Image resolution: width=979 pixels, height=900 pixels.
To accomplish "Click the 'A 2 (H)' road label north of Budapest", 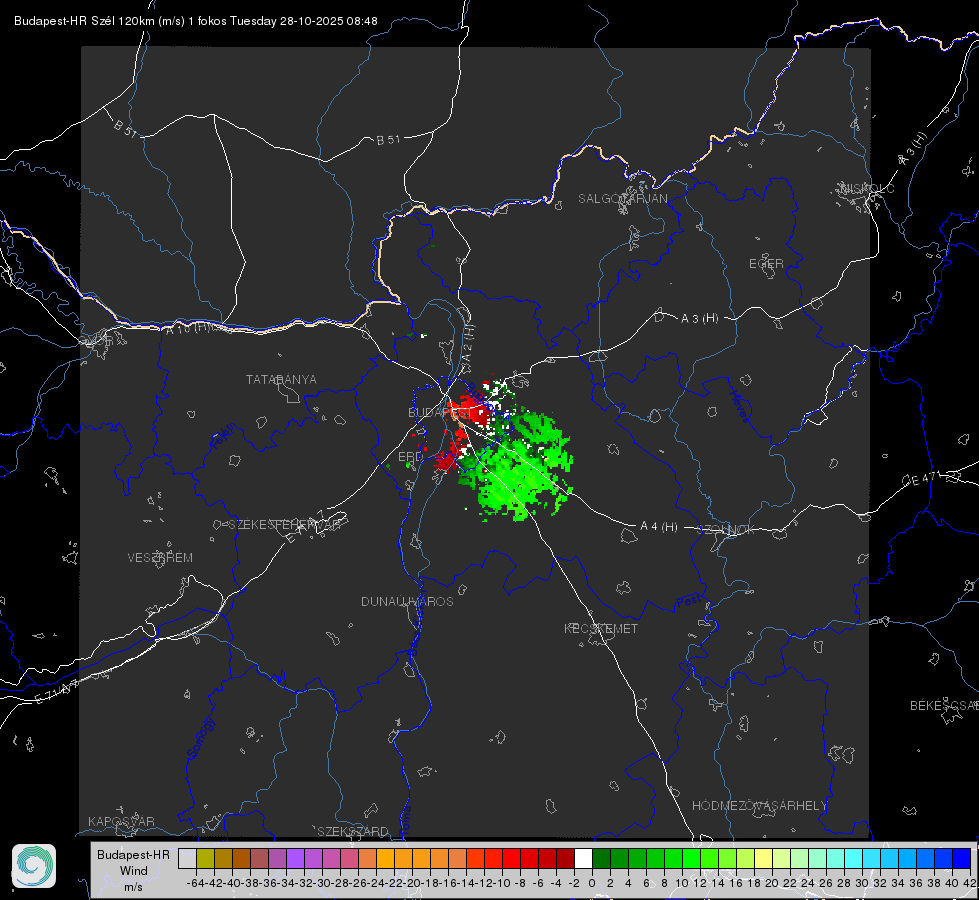I will [x=468, y=344].
